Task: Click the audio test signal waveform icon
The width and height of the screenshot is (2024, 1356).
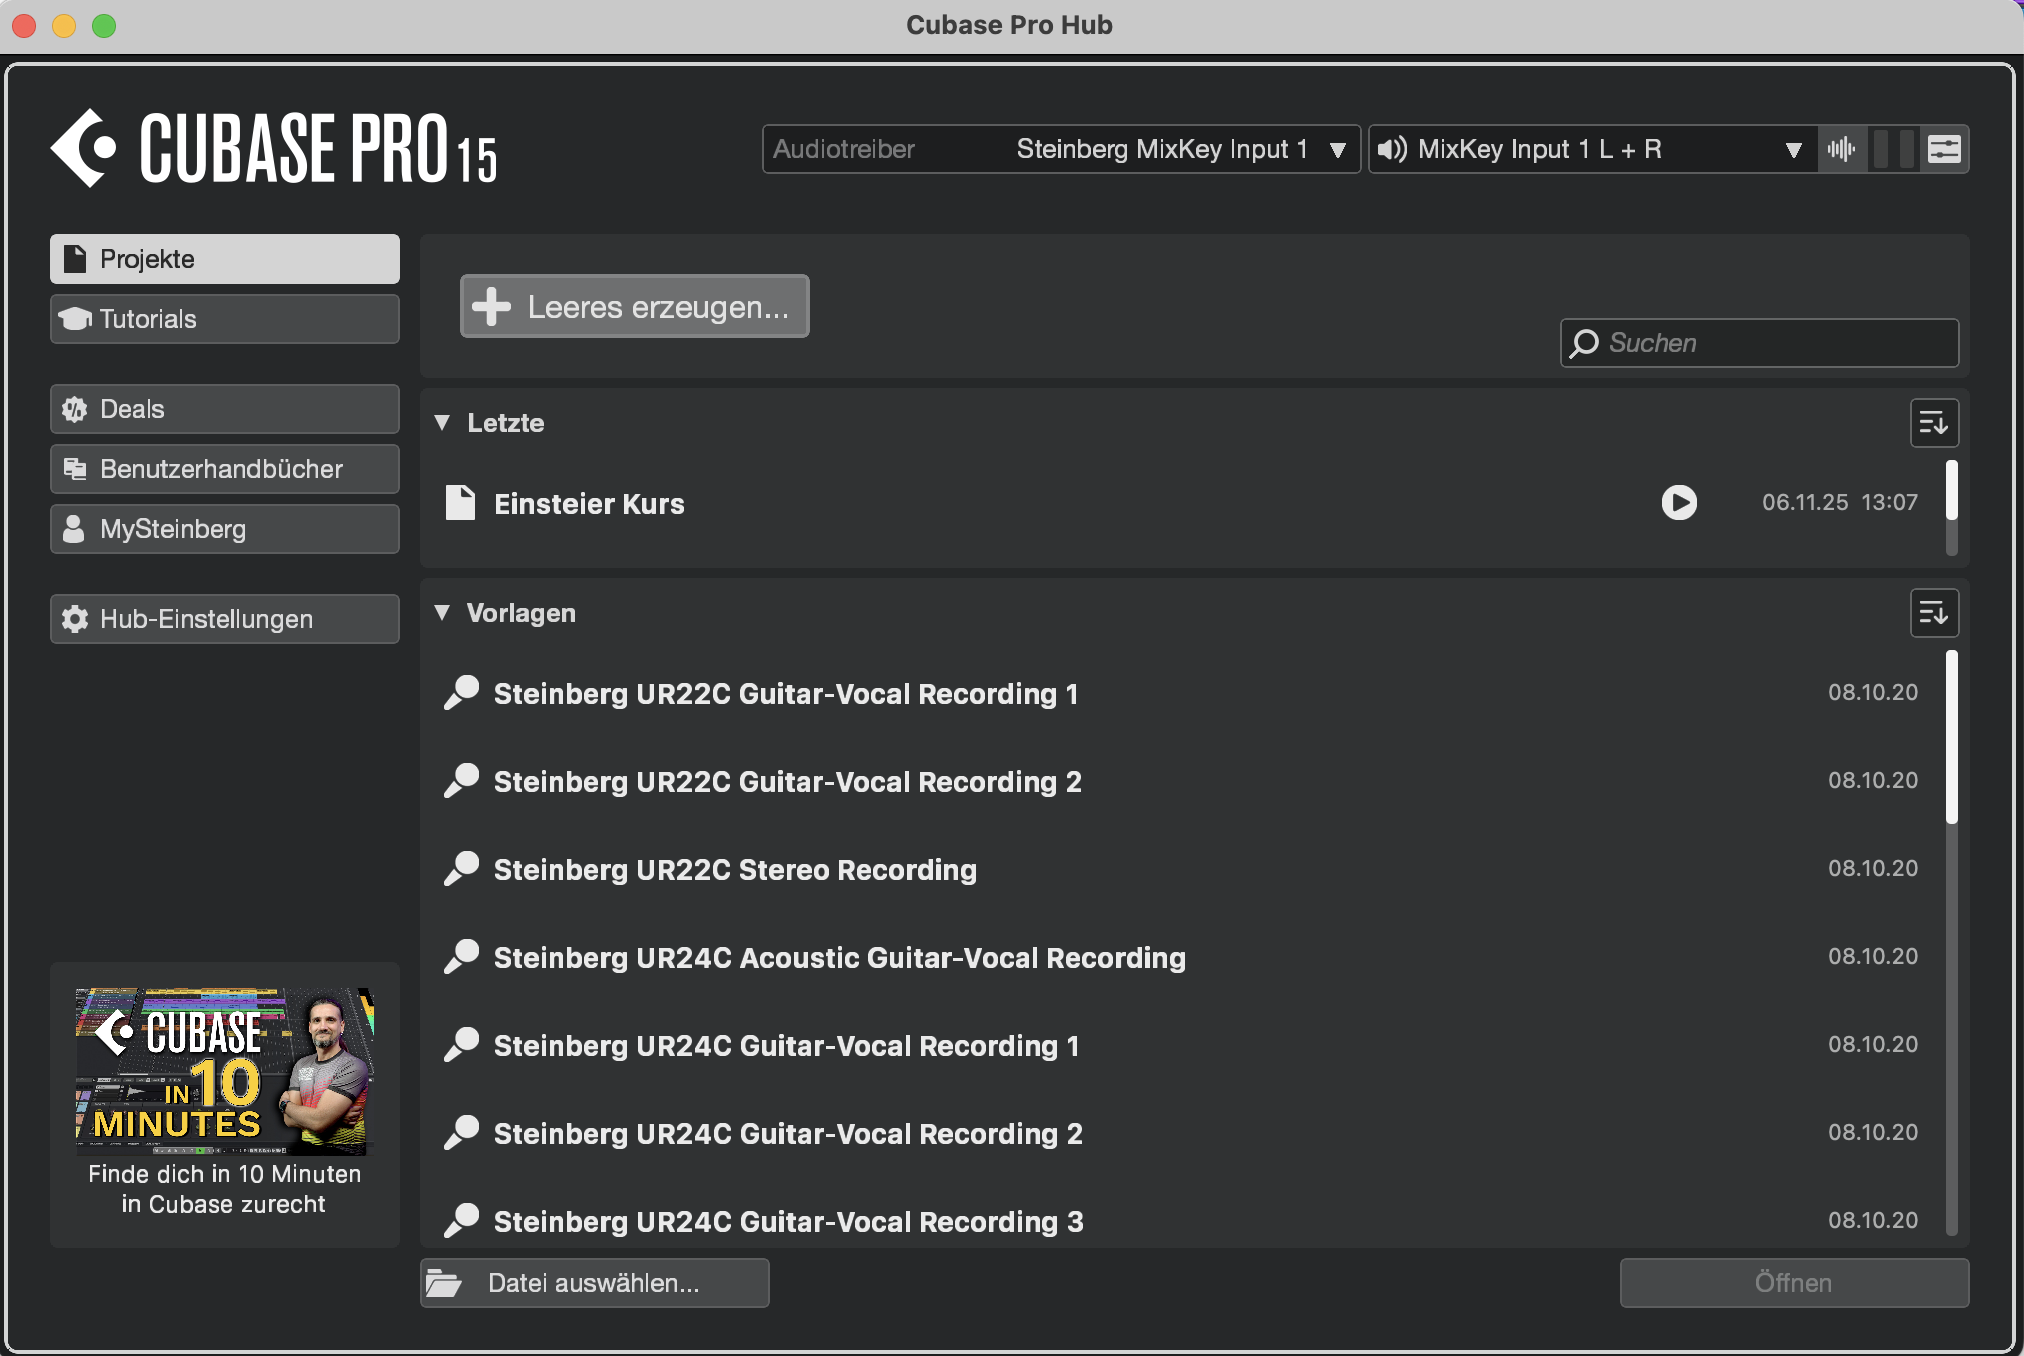Action: (x=1841, y=150)
